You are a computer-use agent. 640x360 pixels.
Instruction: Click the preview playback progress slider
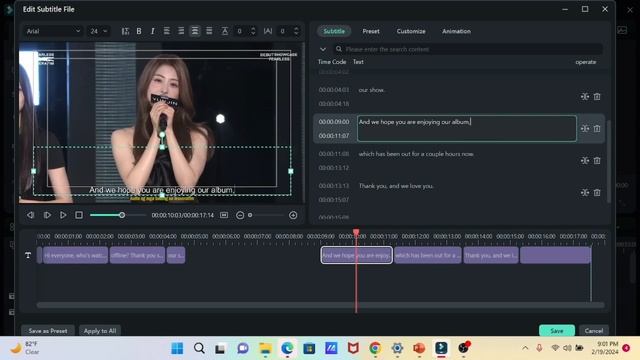(118, 215)
